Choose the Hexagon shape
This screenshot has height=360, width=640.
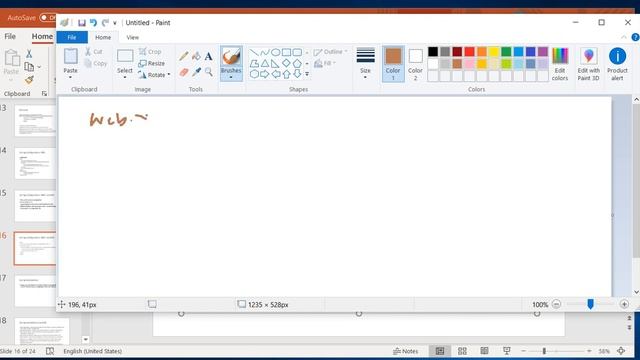pyautogui.click(x=254, y=74)
